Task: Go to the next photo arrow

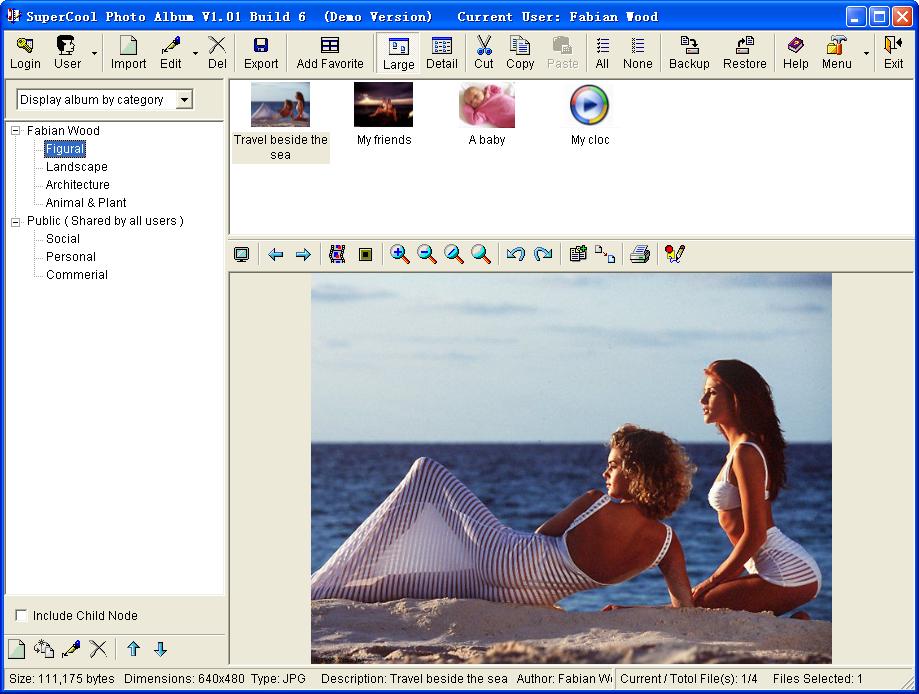Action: [303, 255]
